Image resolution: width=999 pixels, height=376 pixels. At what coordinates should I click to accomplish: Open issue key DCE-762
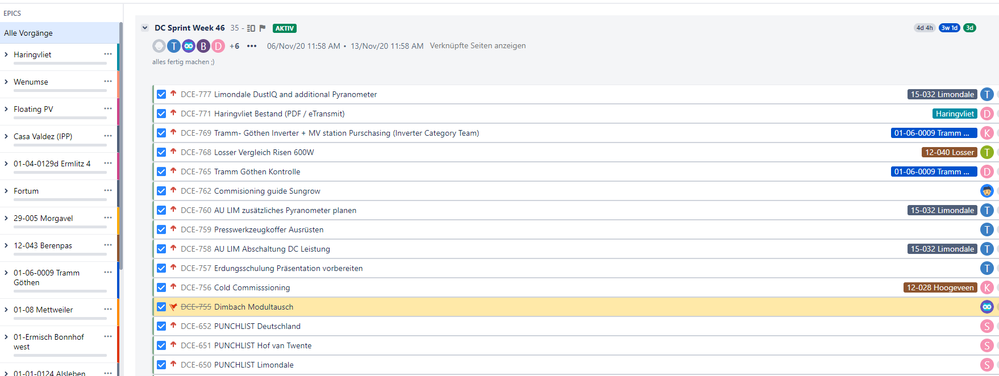[x=196, y=191]
